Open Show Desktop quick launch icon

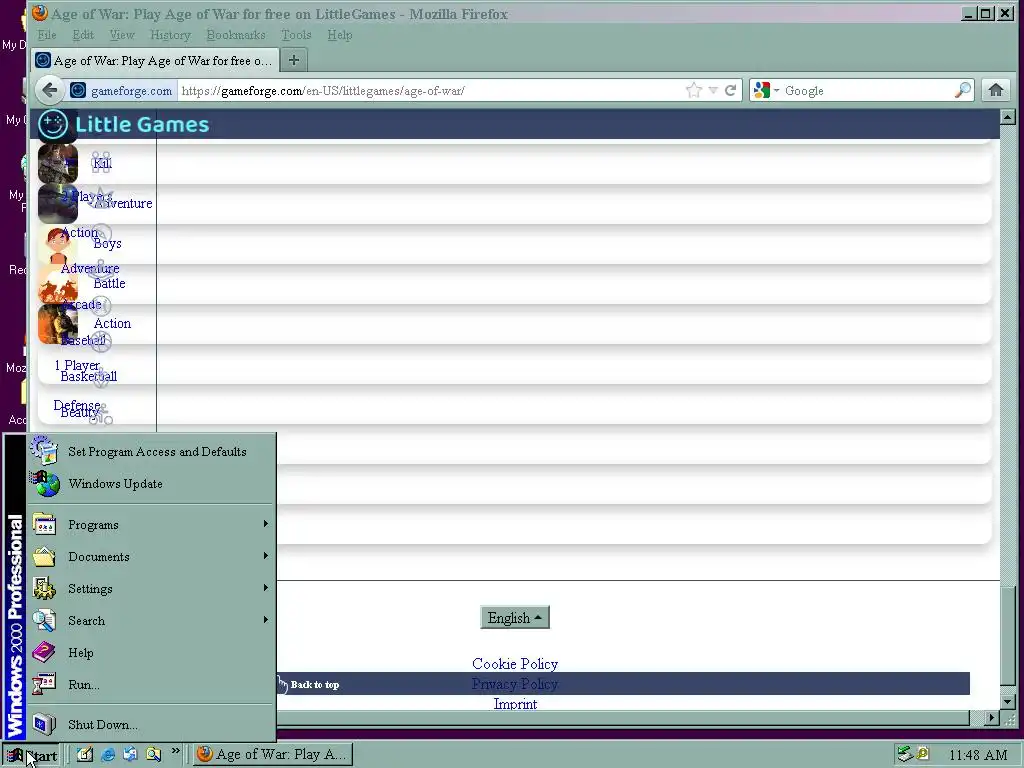click(x=85, y=754)
